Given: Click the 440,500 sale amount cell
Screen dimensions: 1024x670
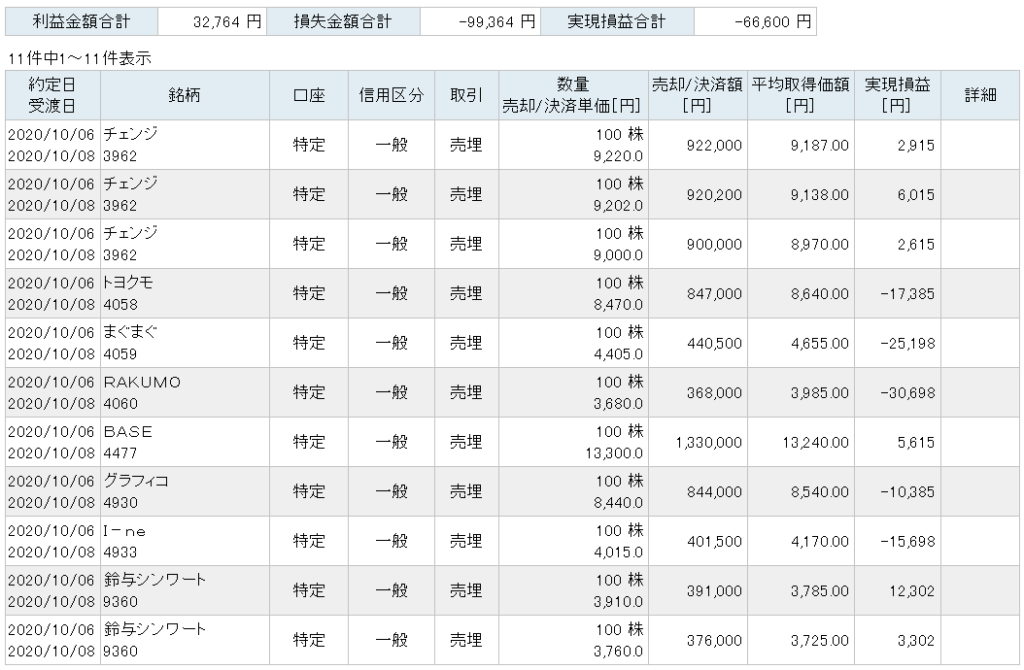Looking at the screenshot, I should 697,343.
